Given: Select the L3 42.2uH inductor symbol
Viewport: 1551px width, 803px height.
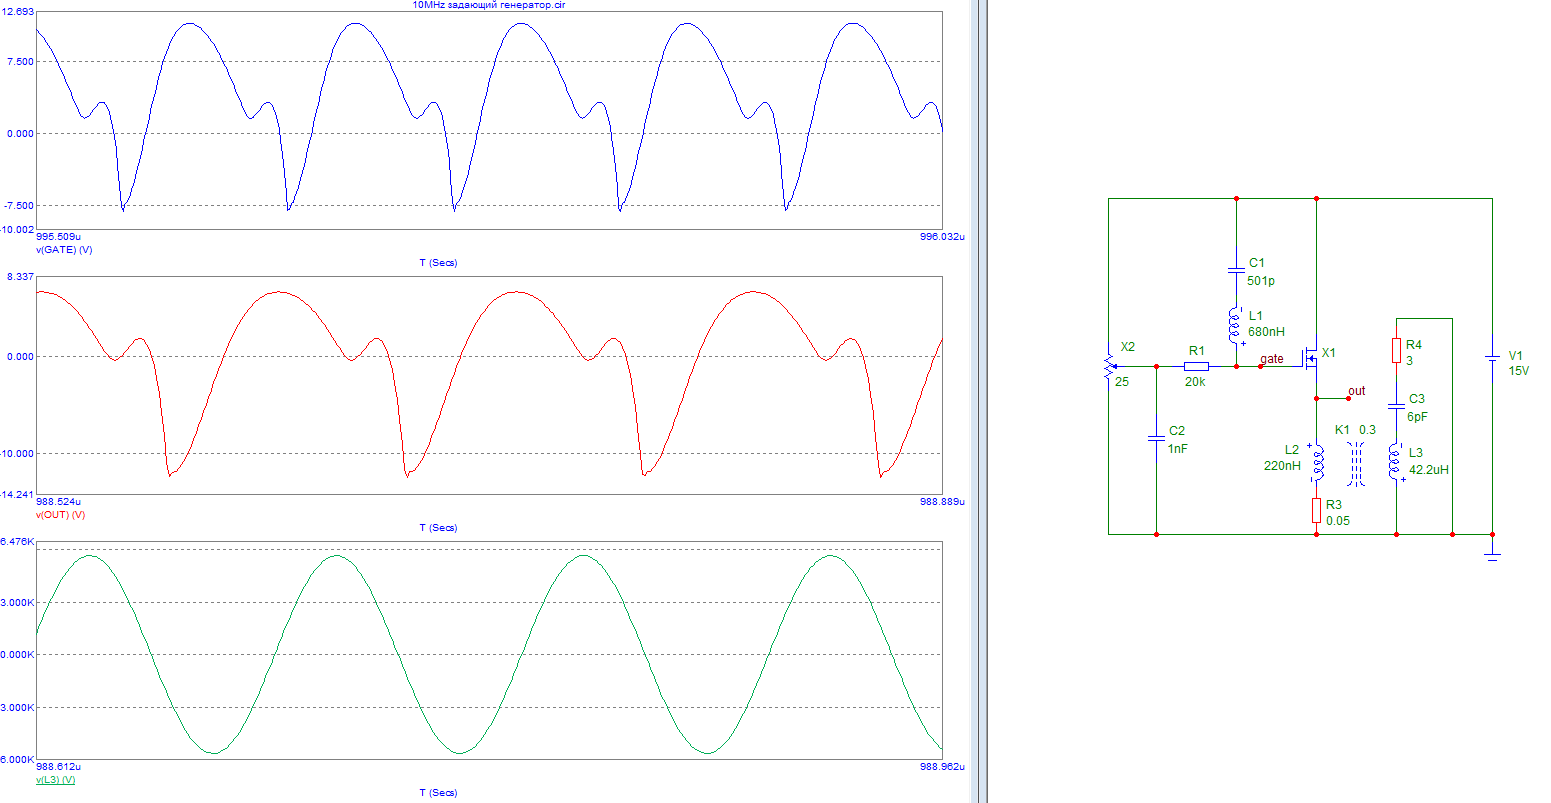Looking at the screenshot, I should click(1395, 462).
